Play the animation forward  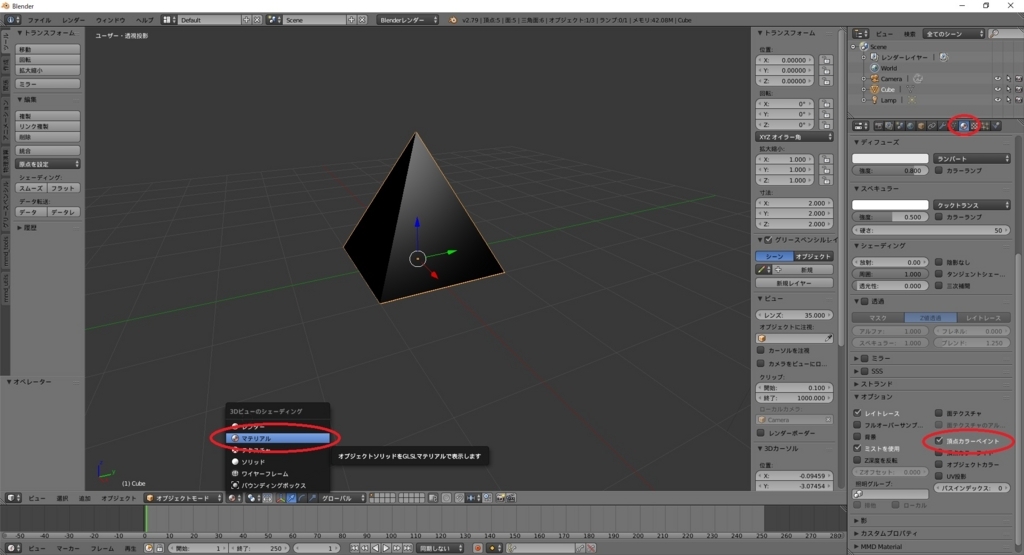(x=387, y=548)
